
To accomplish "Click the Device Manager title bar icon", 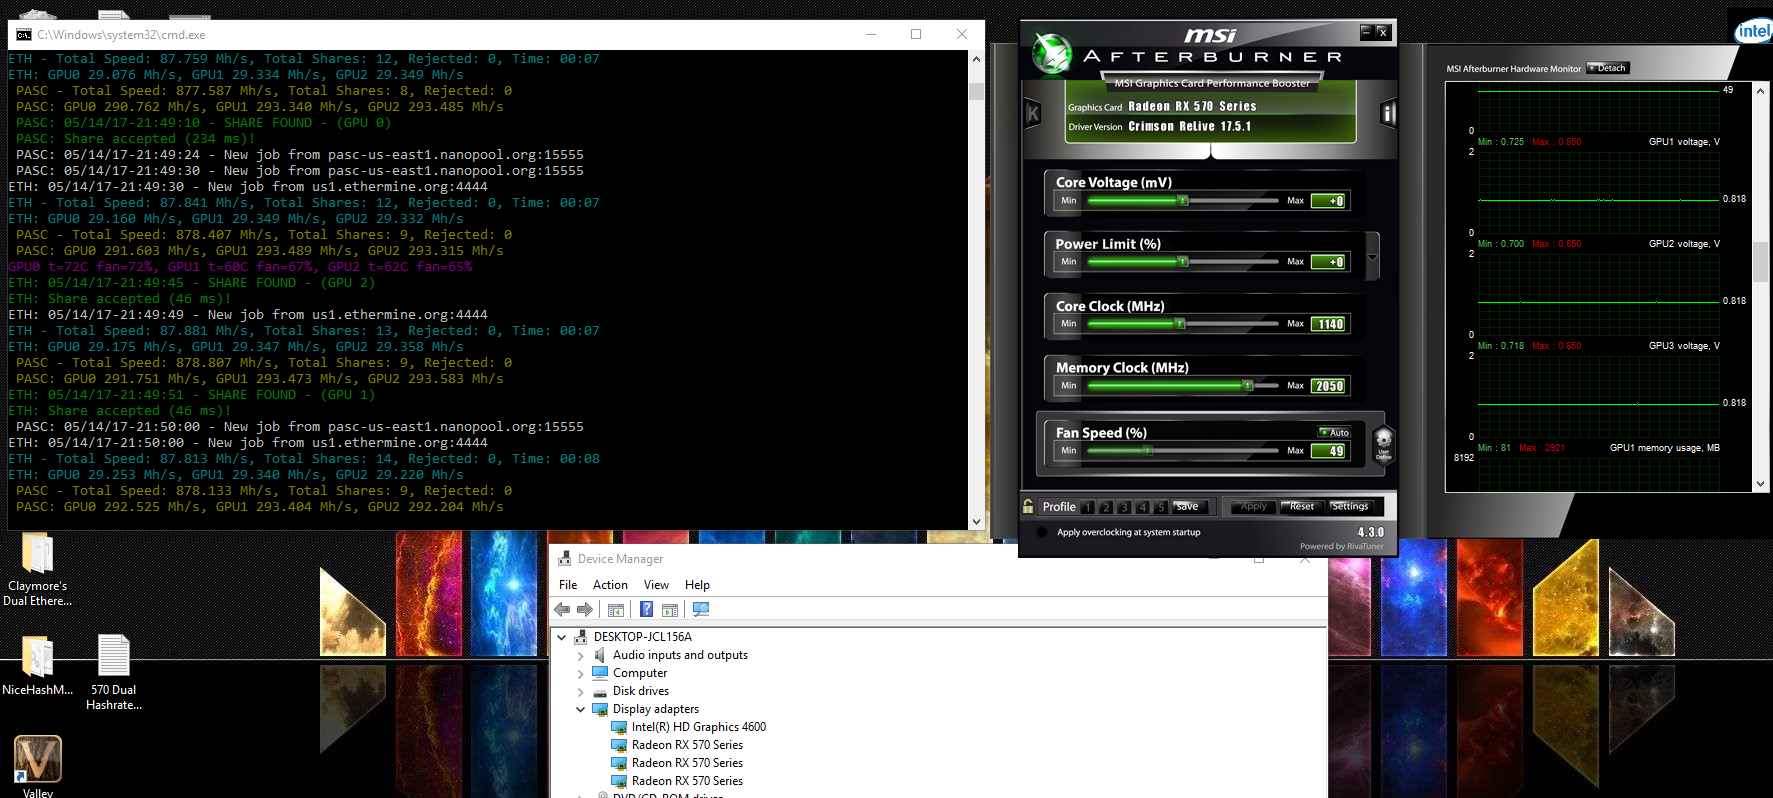I will click(565, 559).
